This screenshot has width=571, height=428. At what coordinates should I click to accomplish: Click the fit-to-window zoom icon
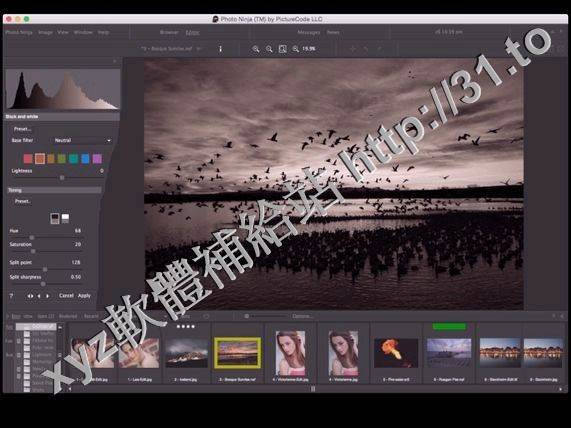282,49
